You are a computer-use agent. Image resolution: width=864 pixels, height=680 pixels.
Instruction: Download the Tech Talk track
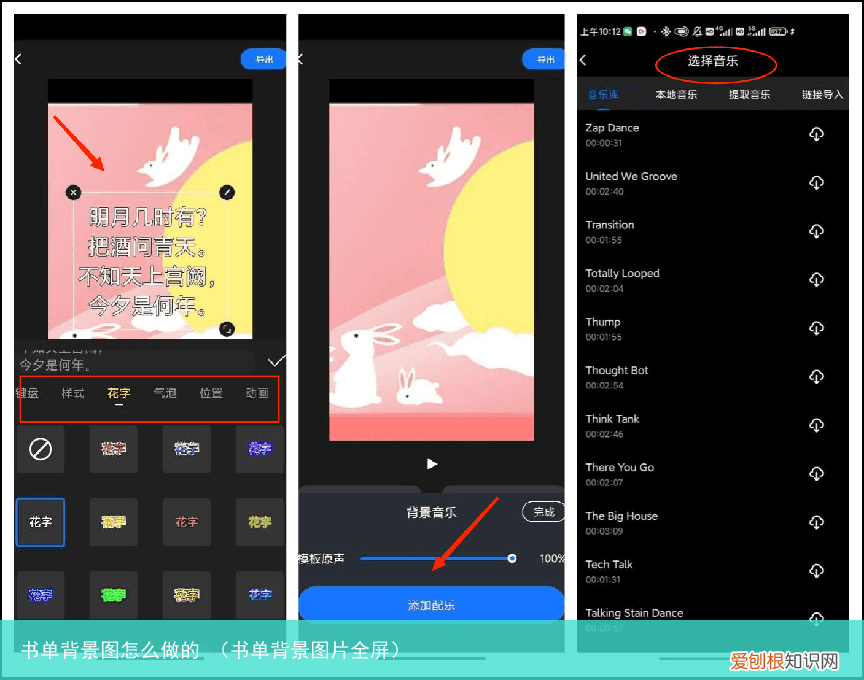(x=816, y=570)
